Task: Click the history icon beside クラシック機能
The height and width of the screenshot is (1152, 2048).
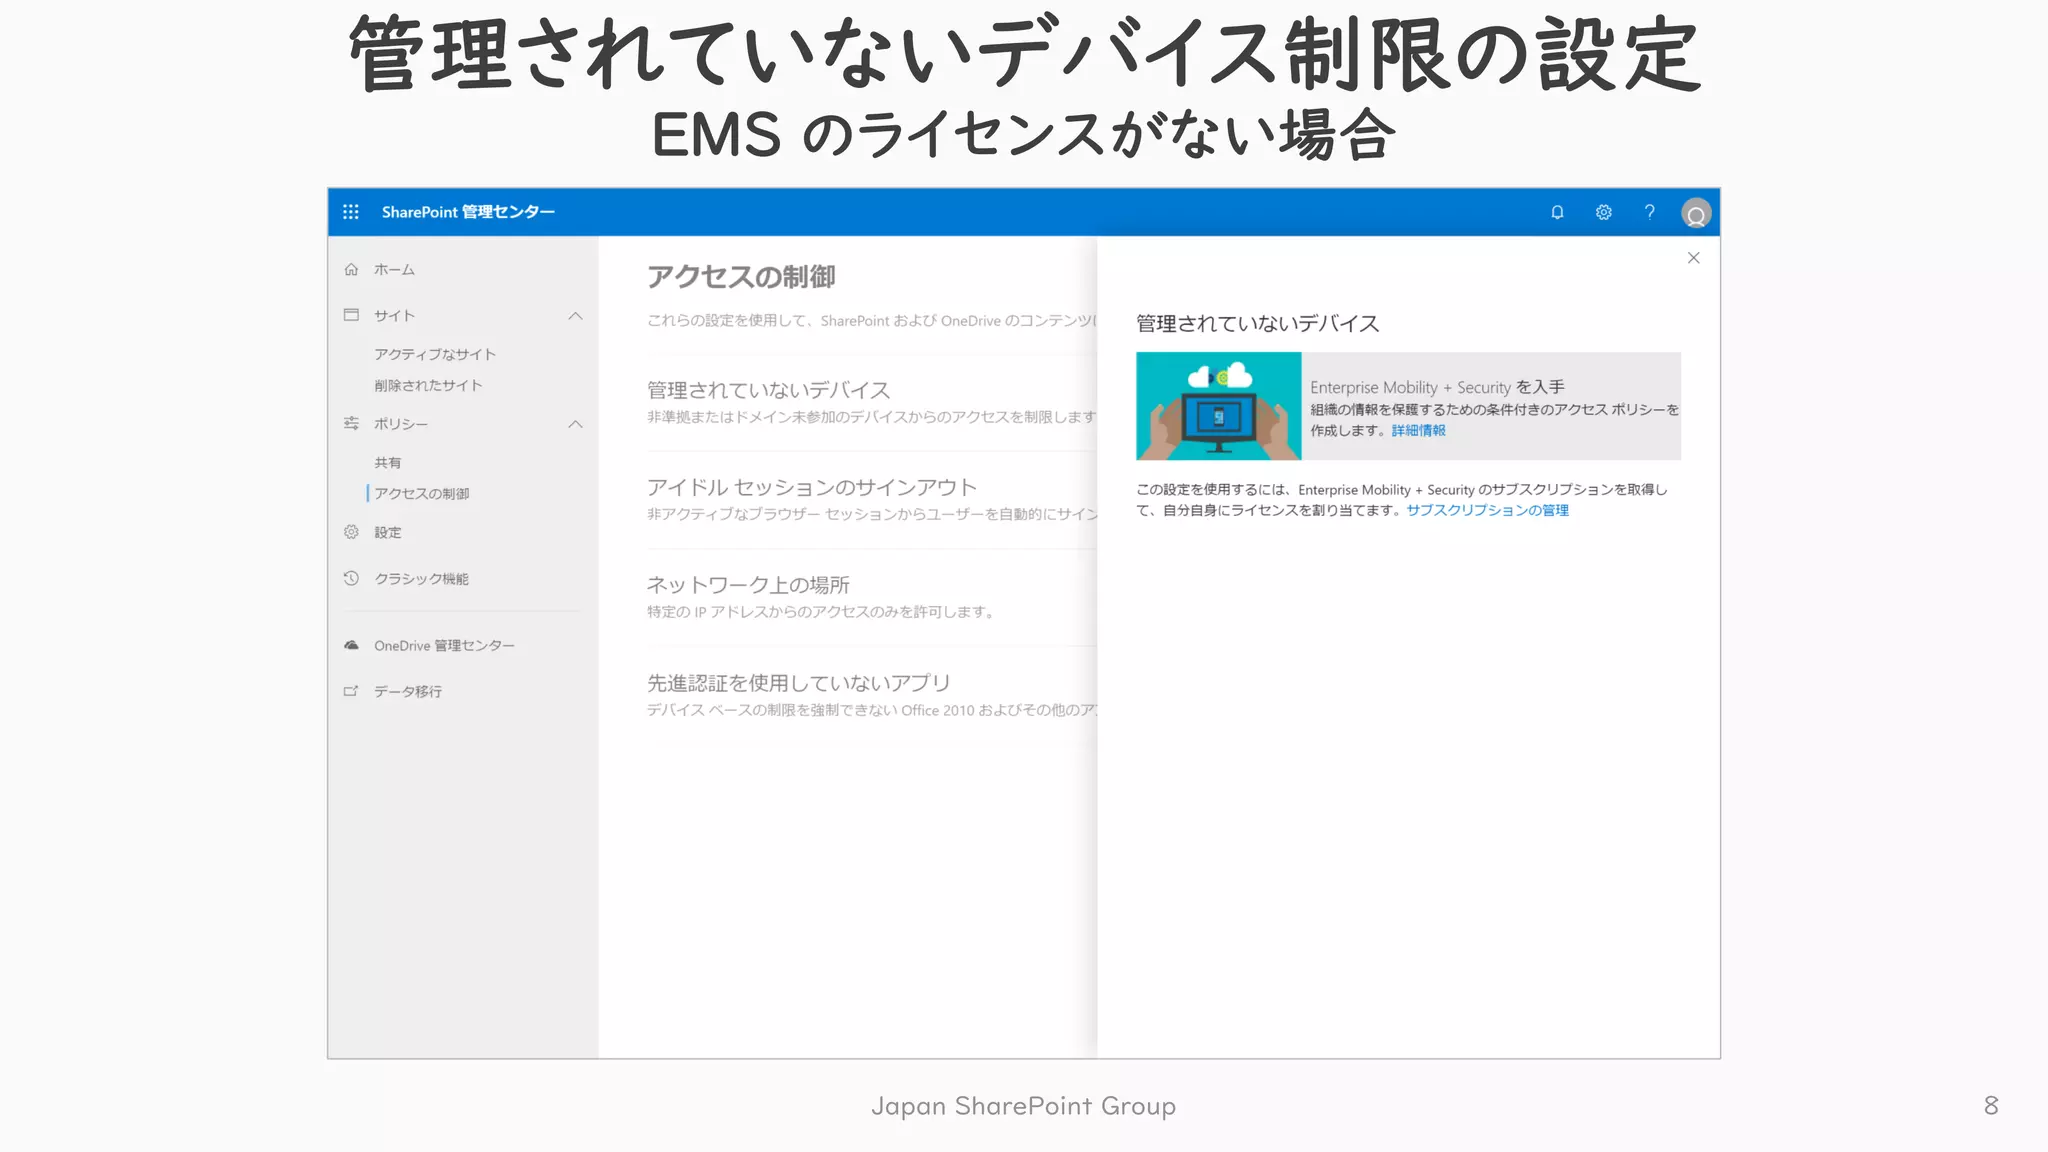Action: click(351, 578)
